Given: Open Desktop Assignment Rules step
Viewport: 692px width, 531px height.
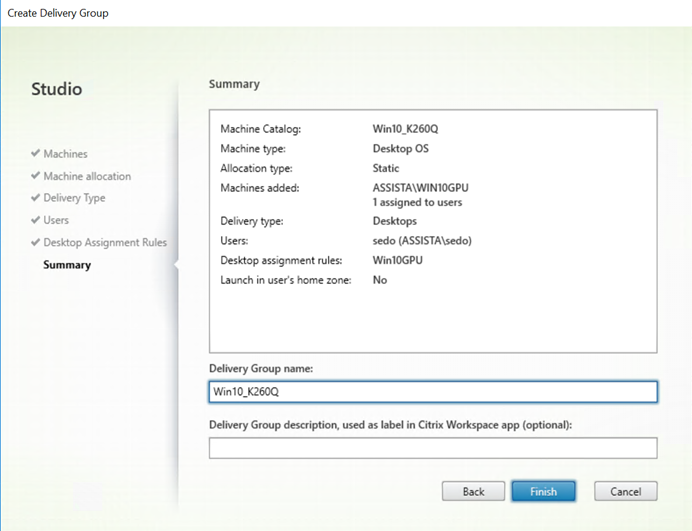Looking at the screenshot, I should [105, 242].
